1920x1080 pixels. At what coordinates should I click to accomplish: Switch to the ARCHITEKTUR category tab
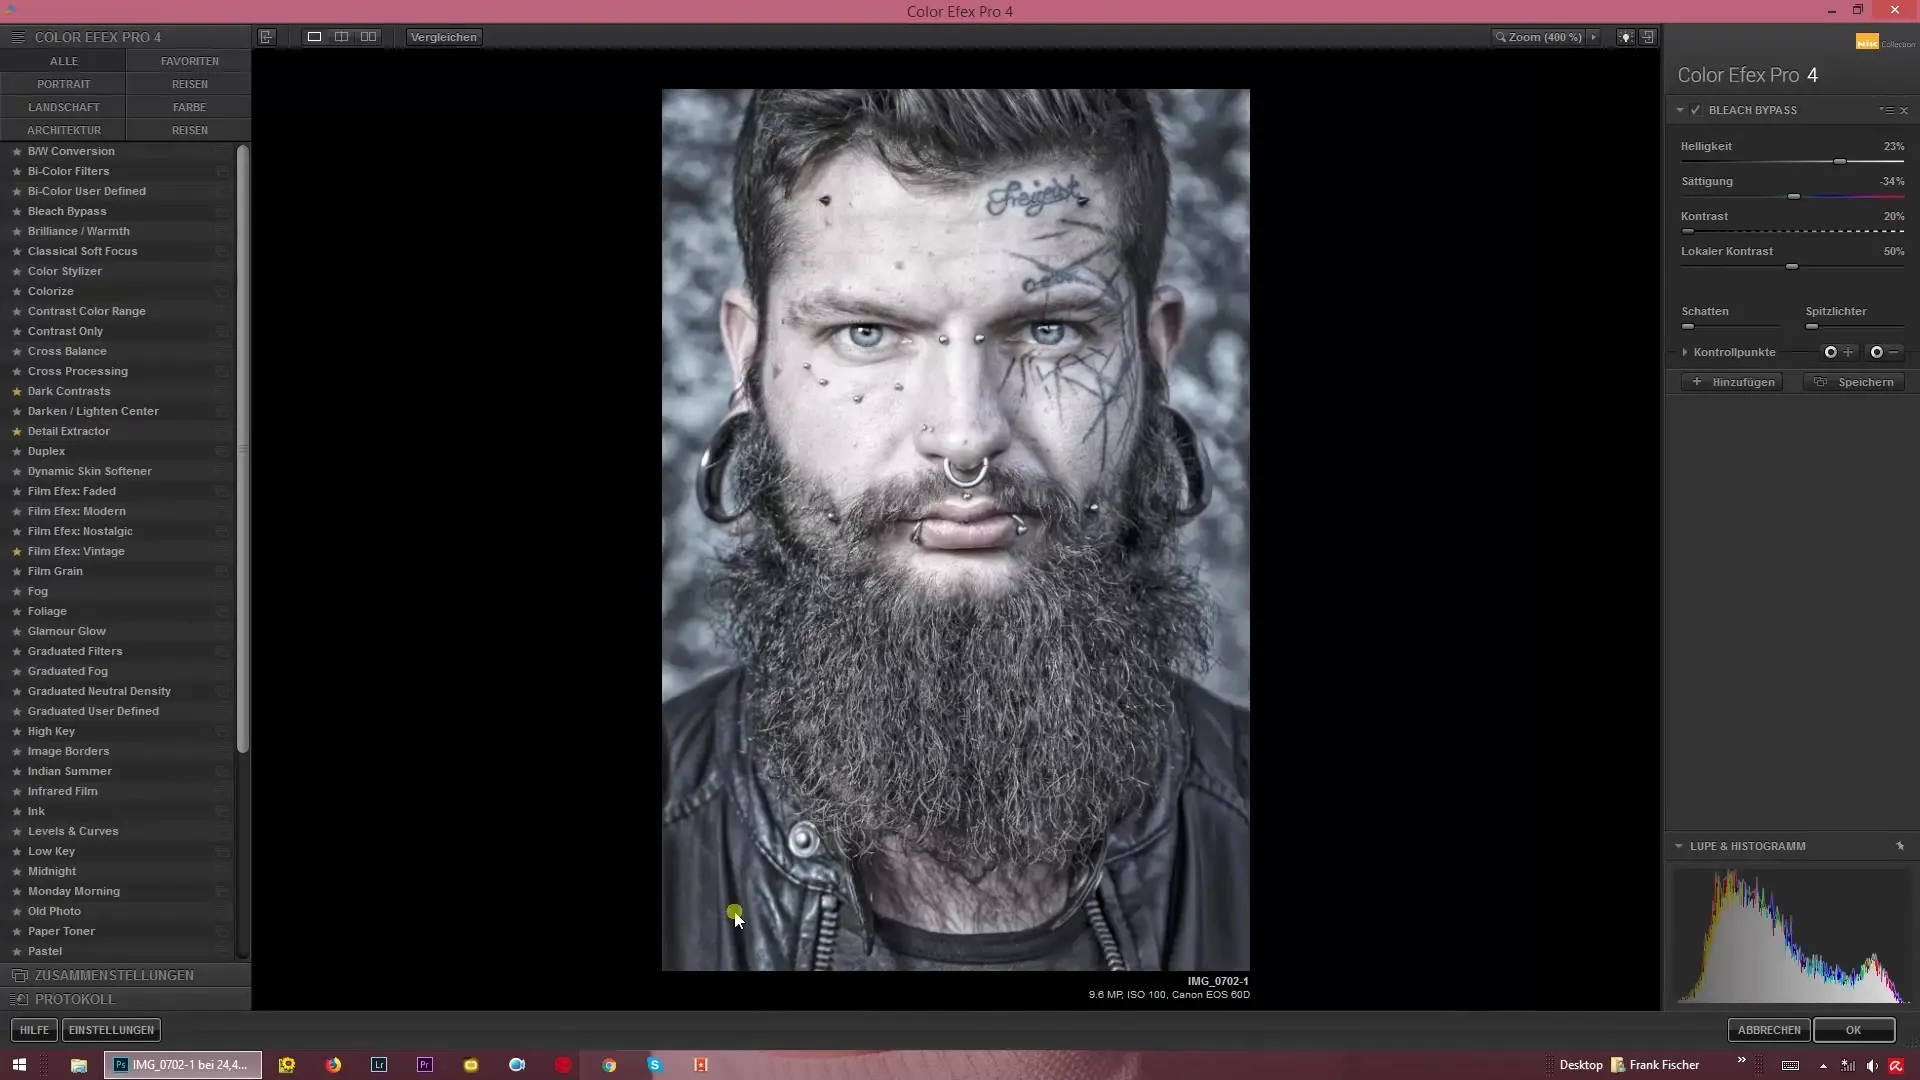(x=63, y=130)
